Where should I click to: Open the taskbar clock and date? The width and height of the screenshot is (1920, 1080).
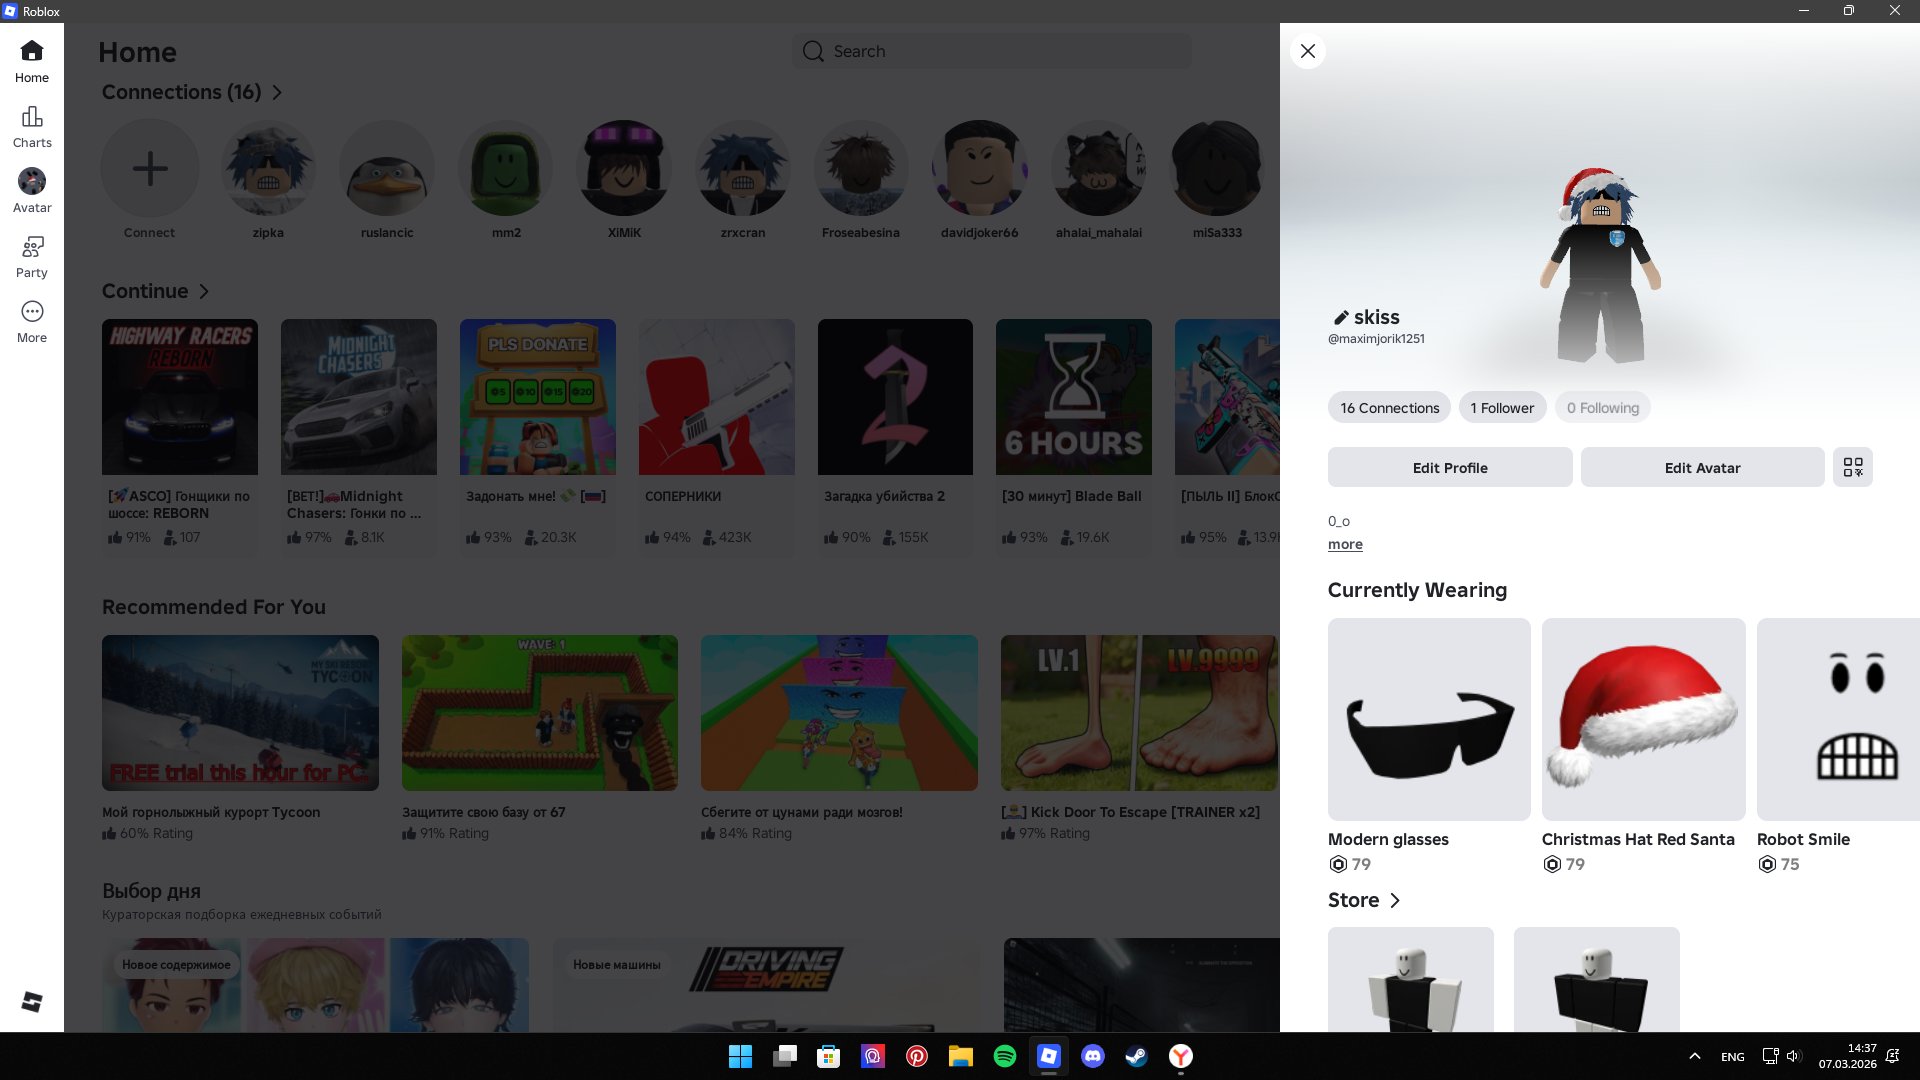tap(1848, 1056)
